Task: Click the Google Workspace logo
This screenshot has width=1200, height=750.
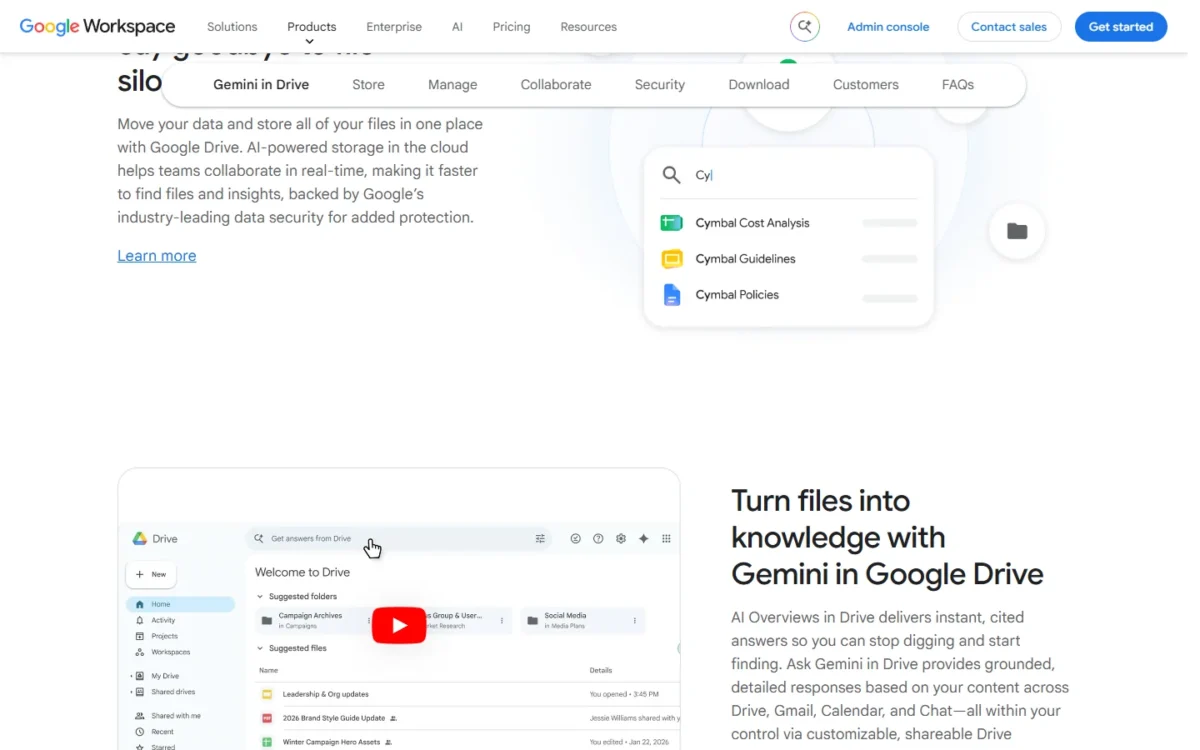Action: click(97, 27)
